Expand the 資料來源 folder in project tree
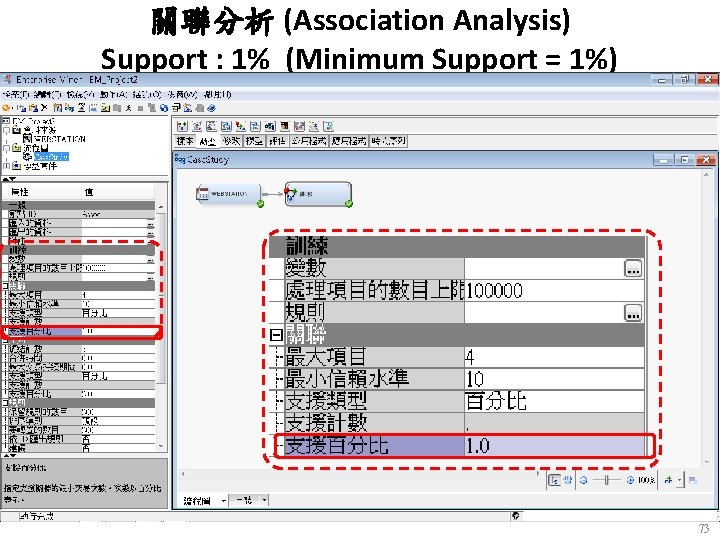This screenshot has height=540, width=720. tap(6, 130)
